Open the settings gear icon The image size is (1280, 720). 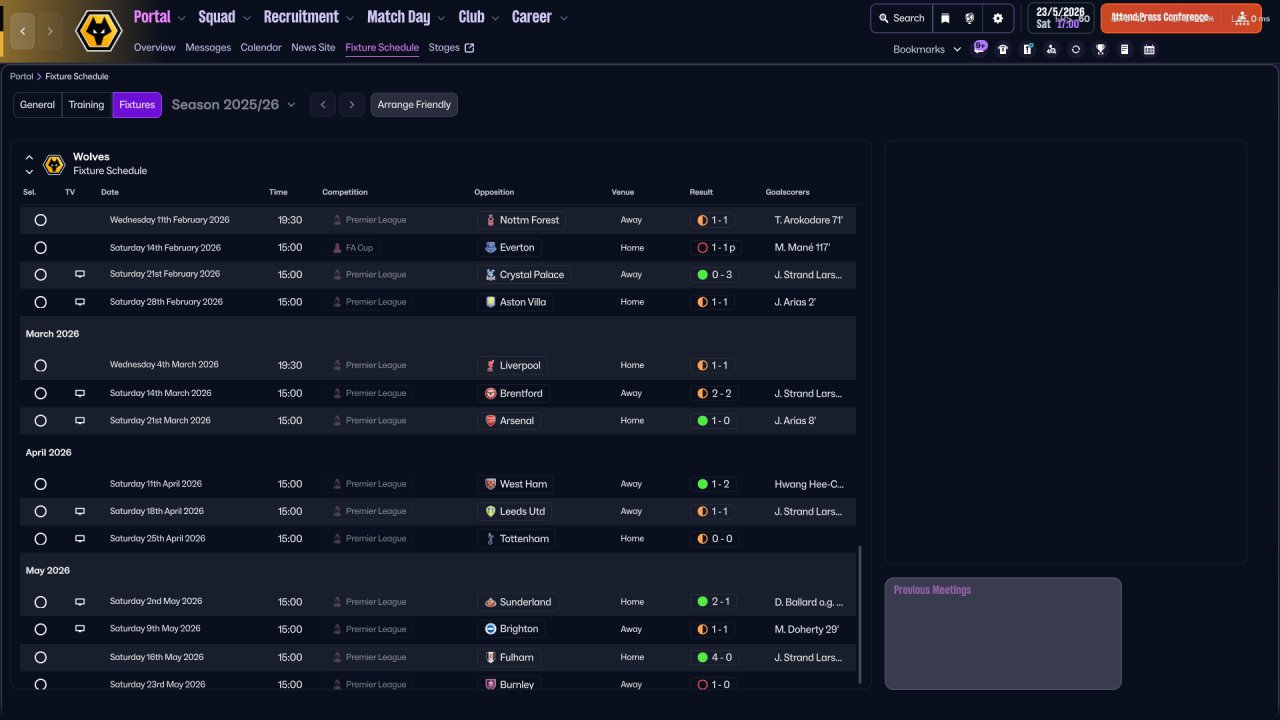(x=997, y=18)
